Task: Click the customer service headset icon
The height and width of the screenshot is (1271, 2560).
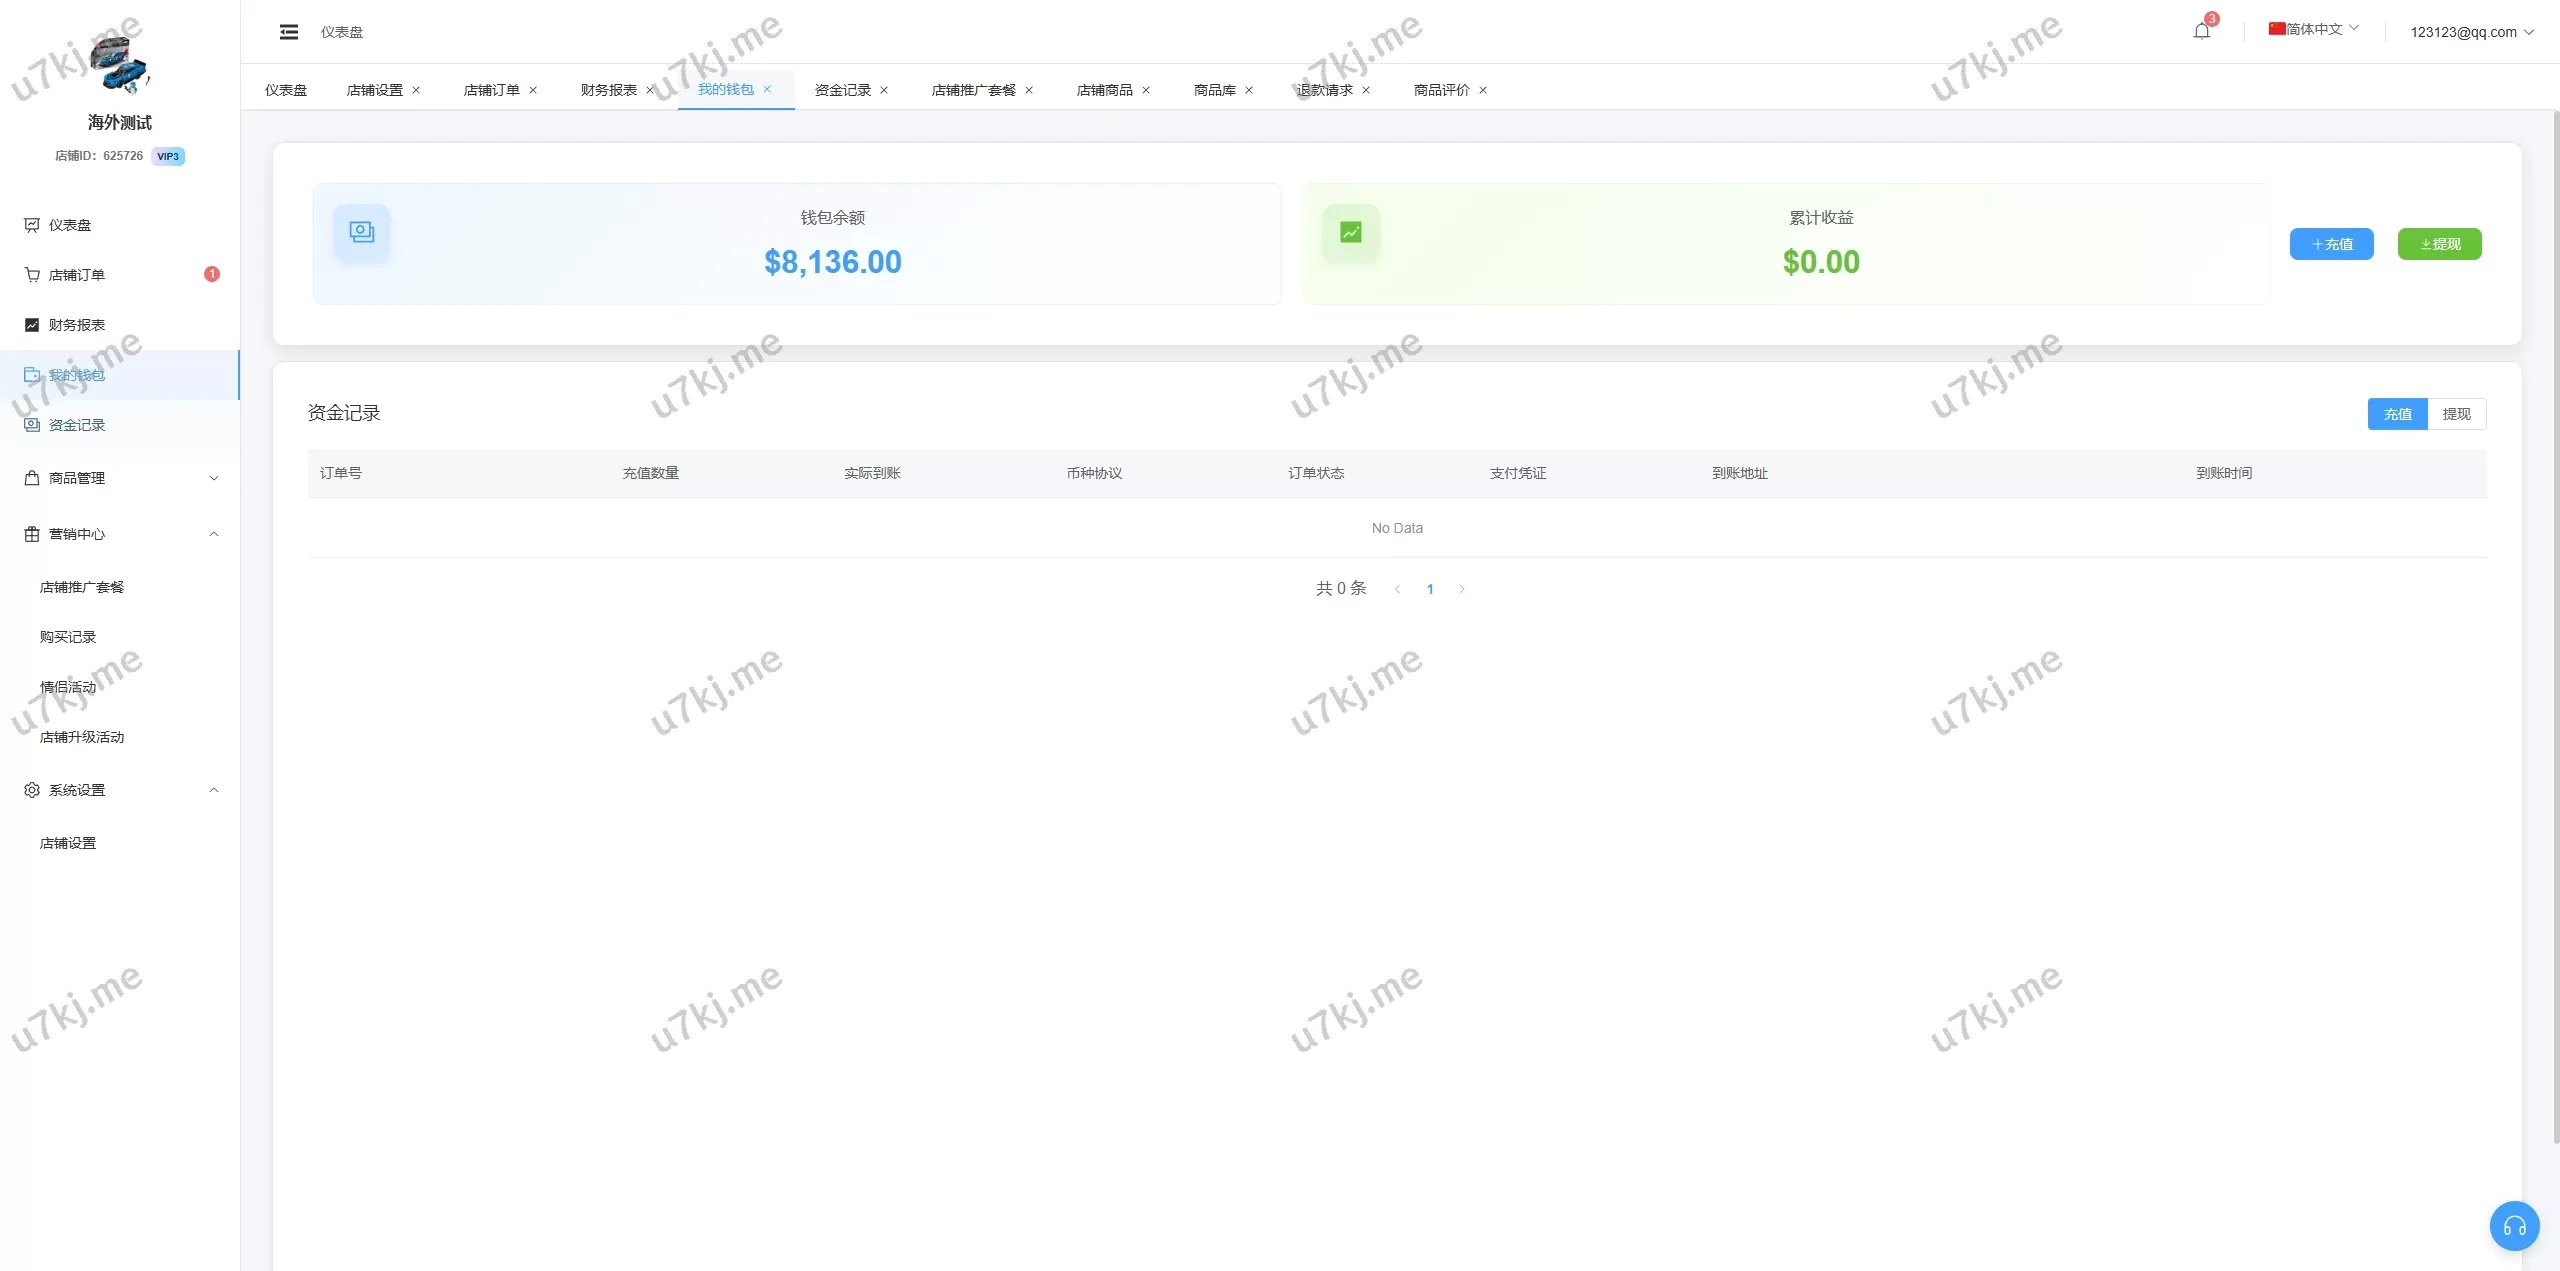Action: point(2514,1226)
